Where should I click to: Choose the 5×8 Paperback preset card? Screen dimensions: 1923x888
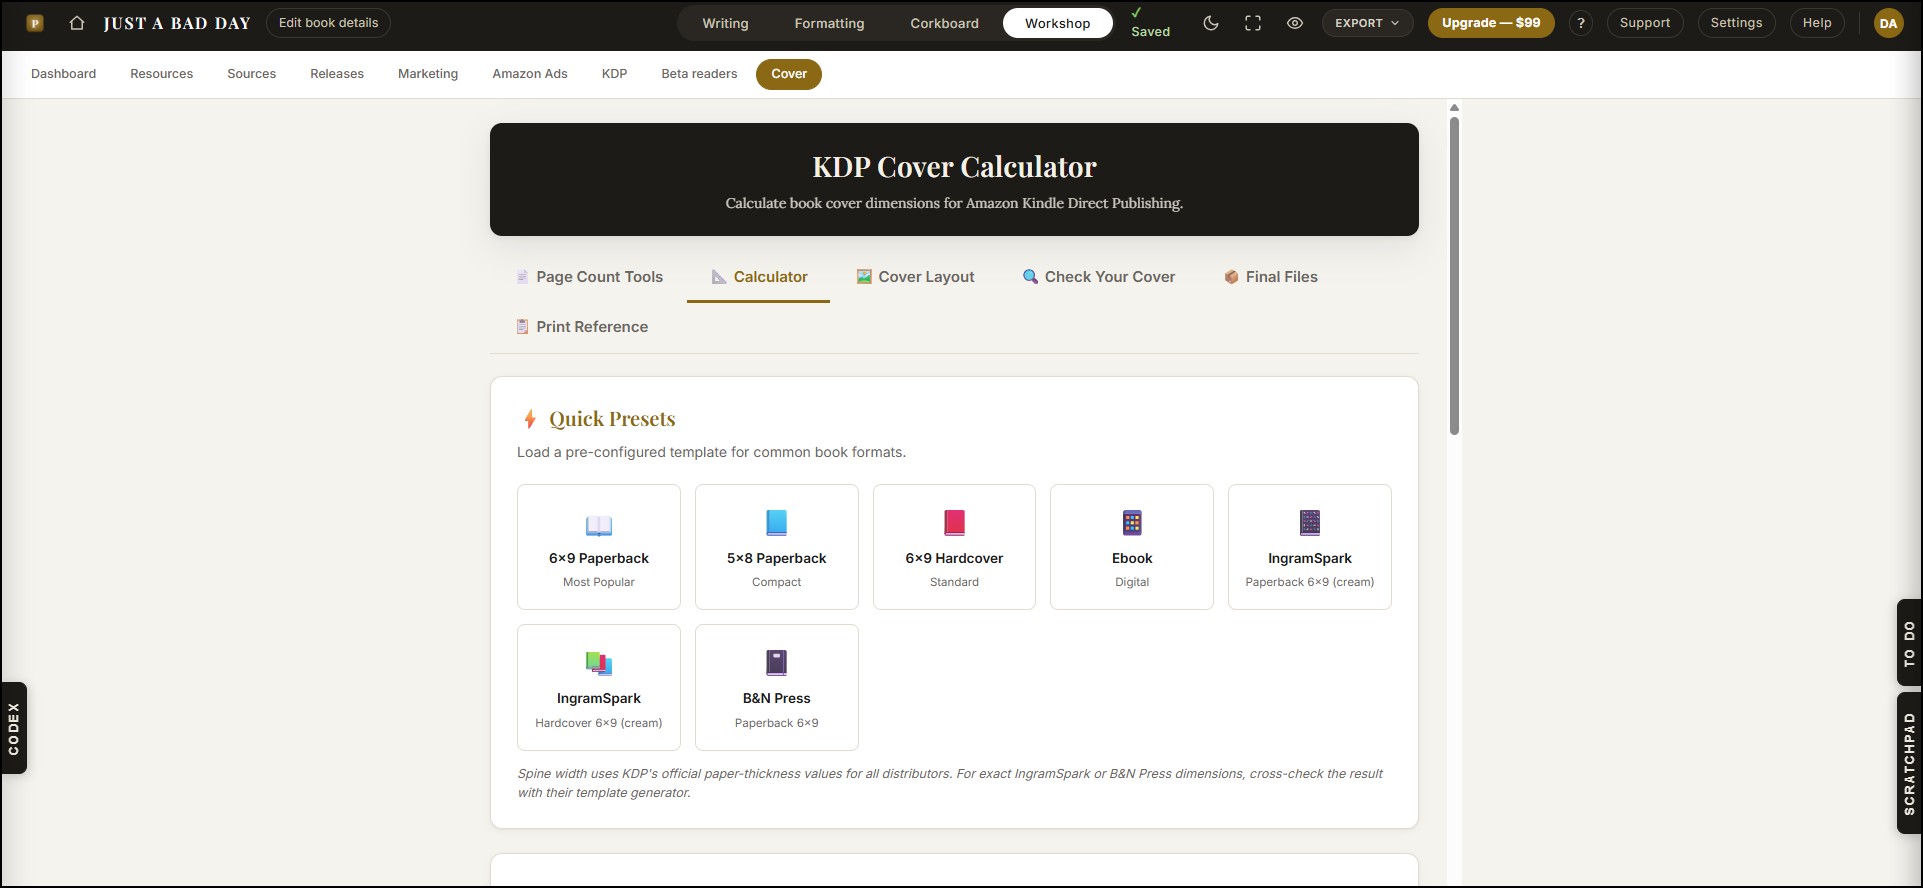pos(777,547)
